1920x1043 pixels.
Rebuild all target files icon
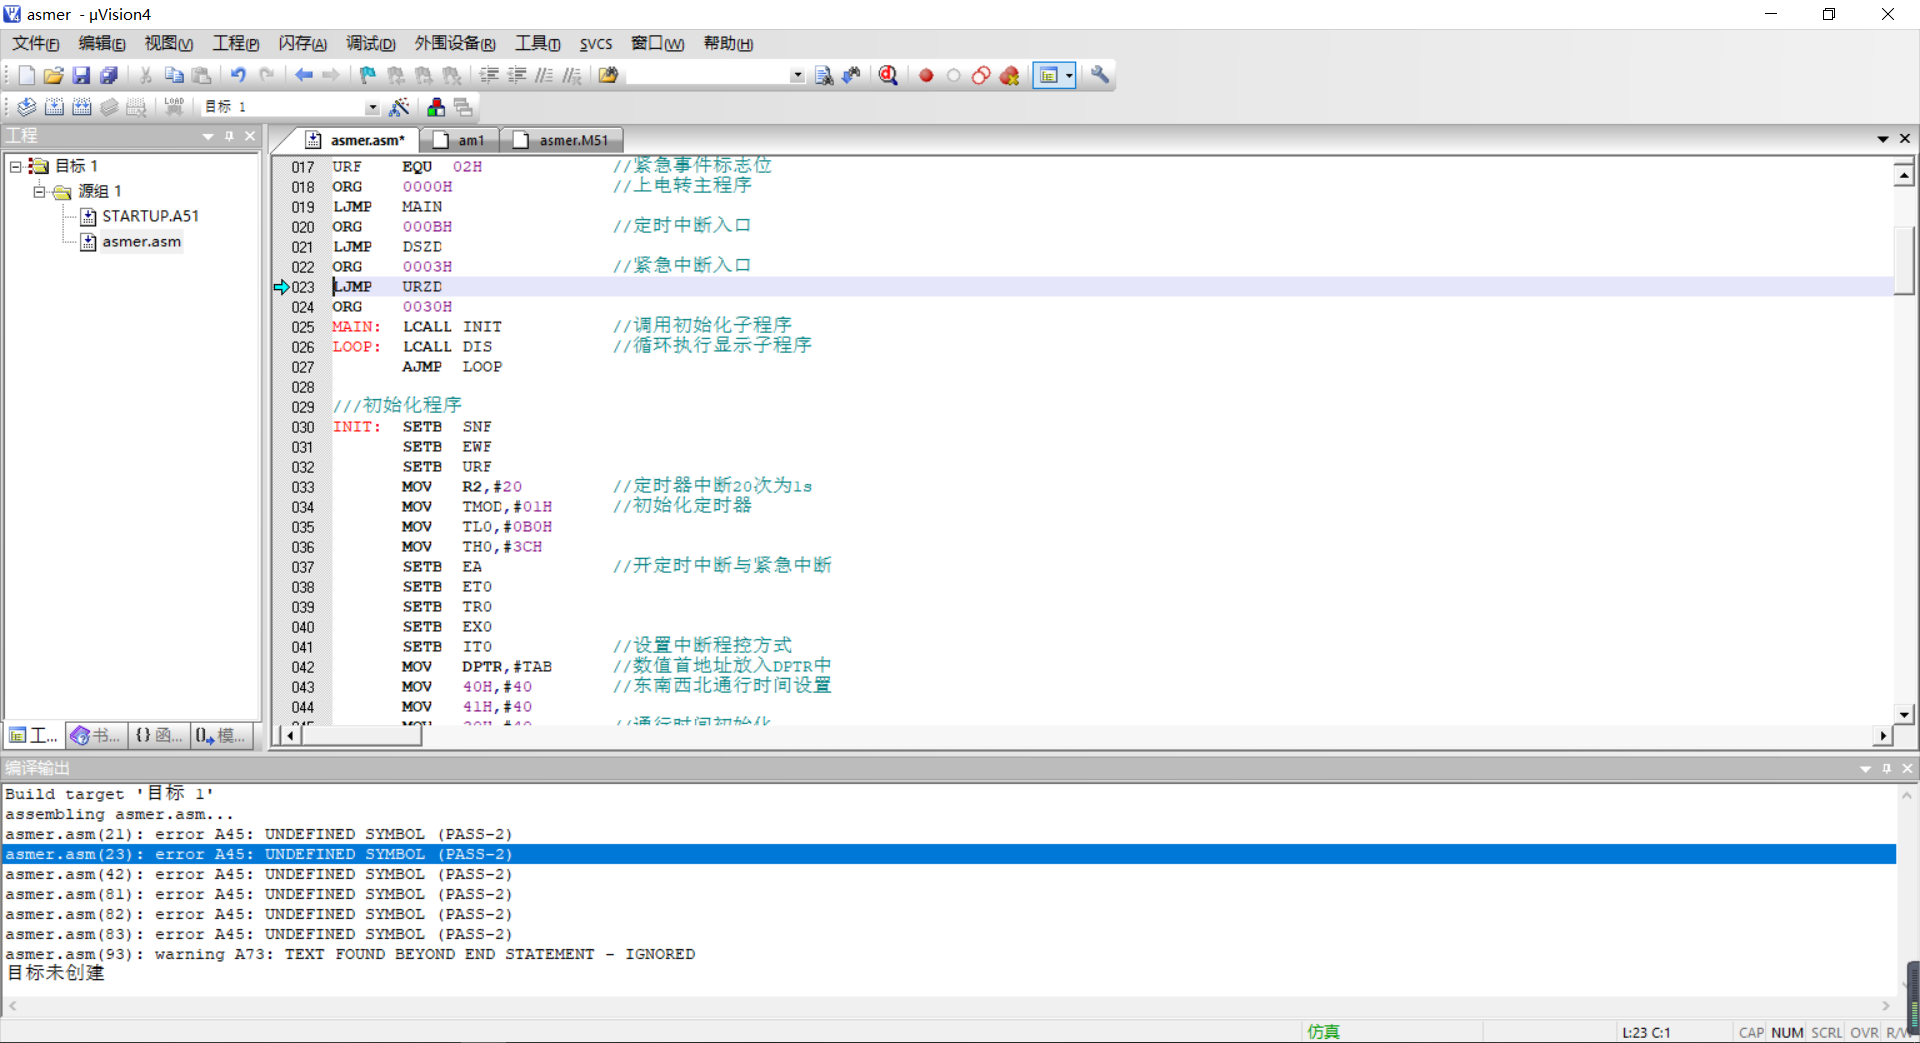click(x=82, y=106)
